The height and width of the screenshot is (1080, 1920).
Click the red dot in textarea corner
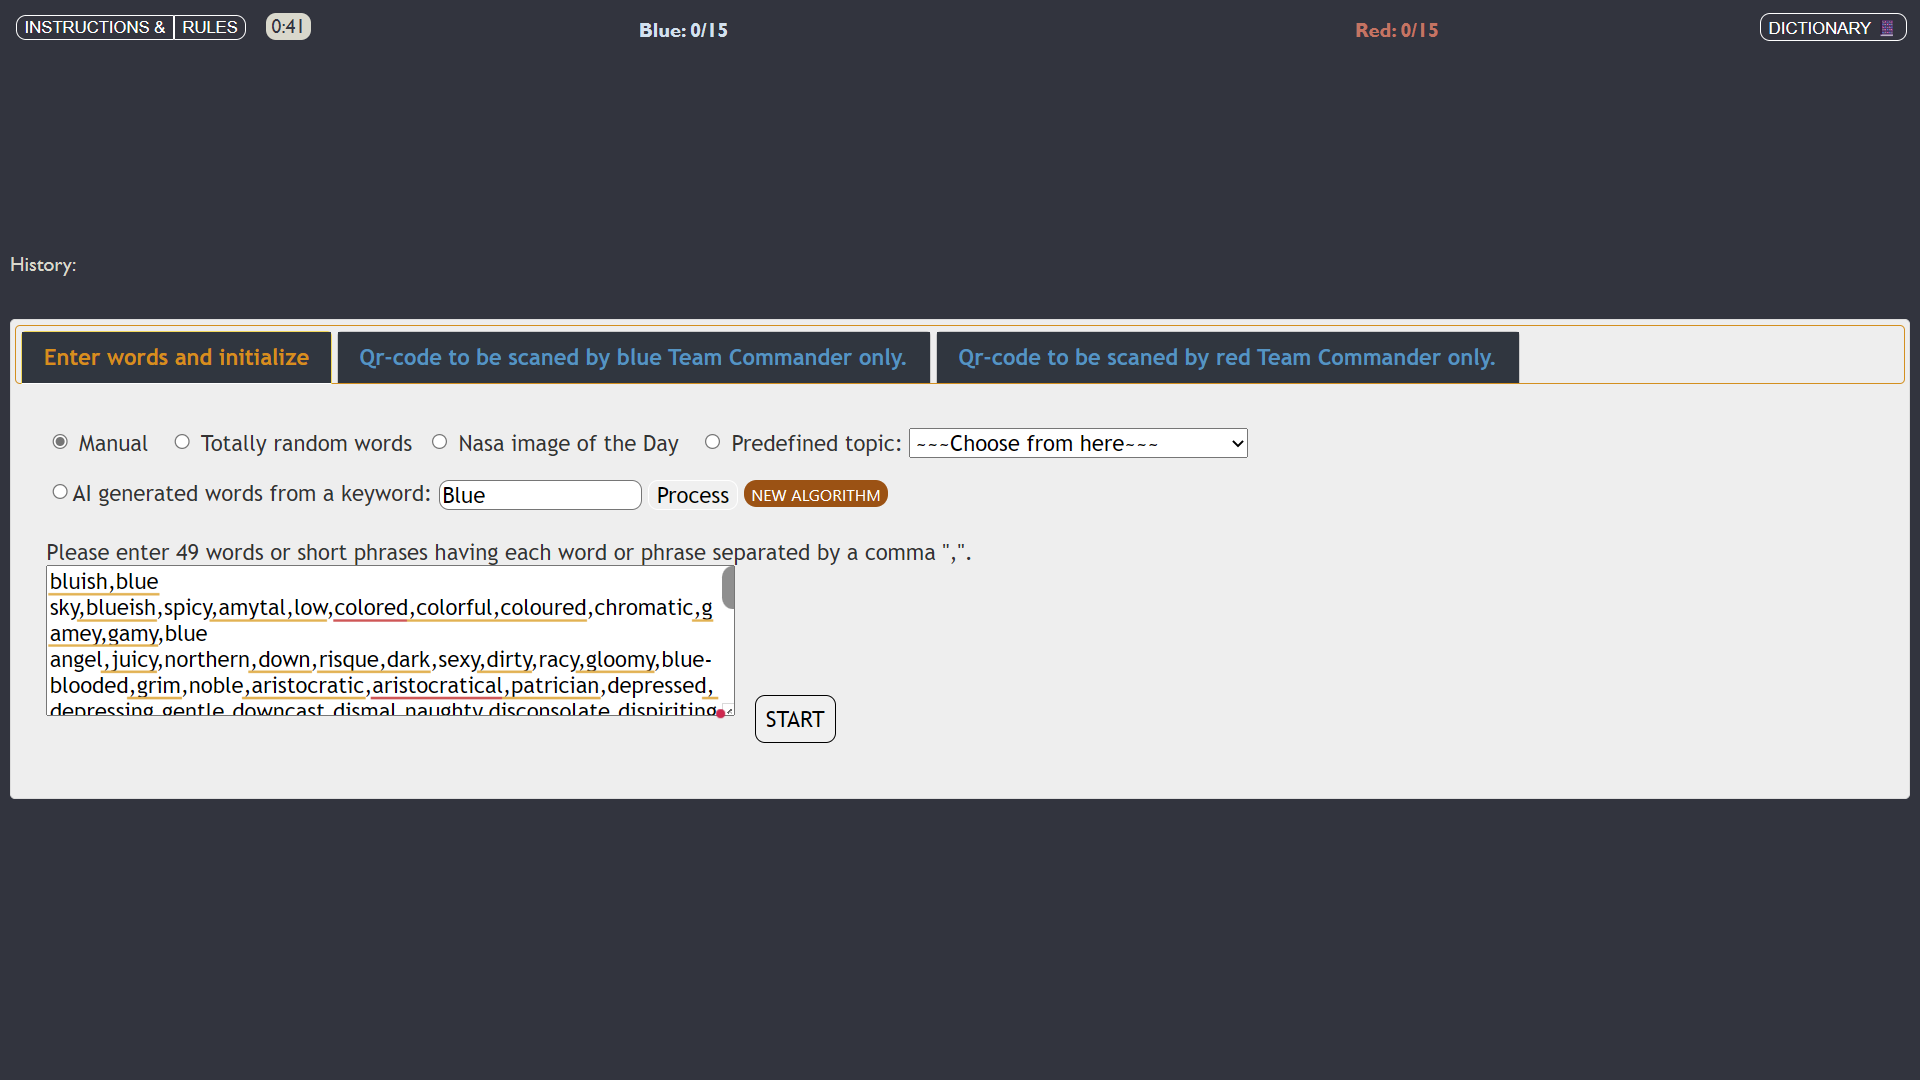(x=720, y=713)
